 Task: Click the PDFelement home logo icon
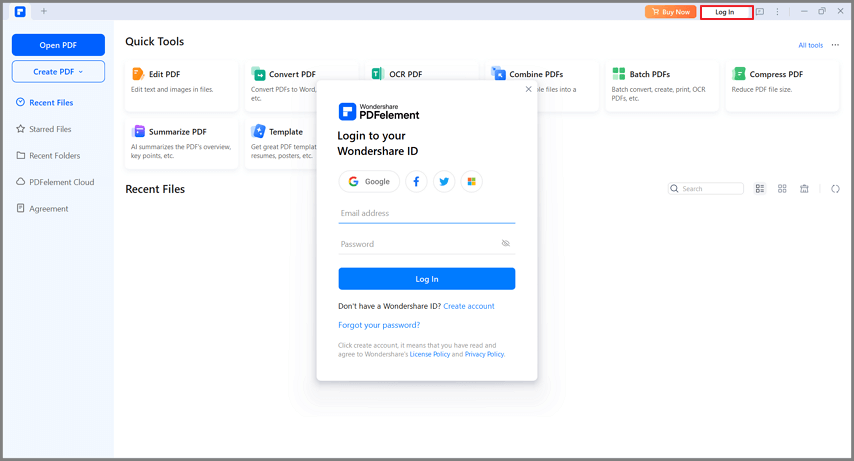click(20, 11)
